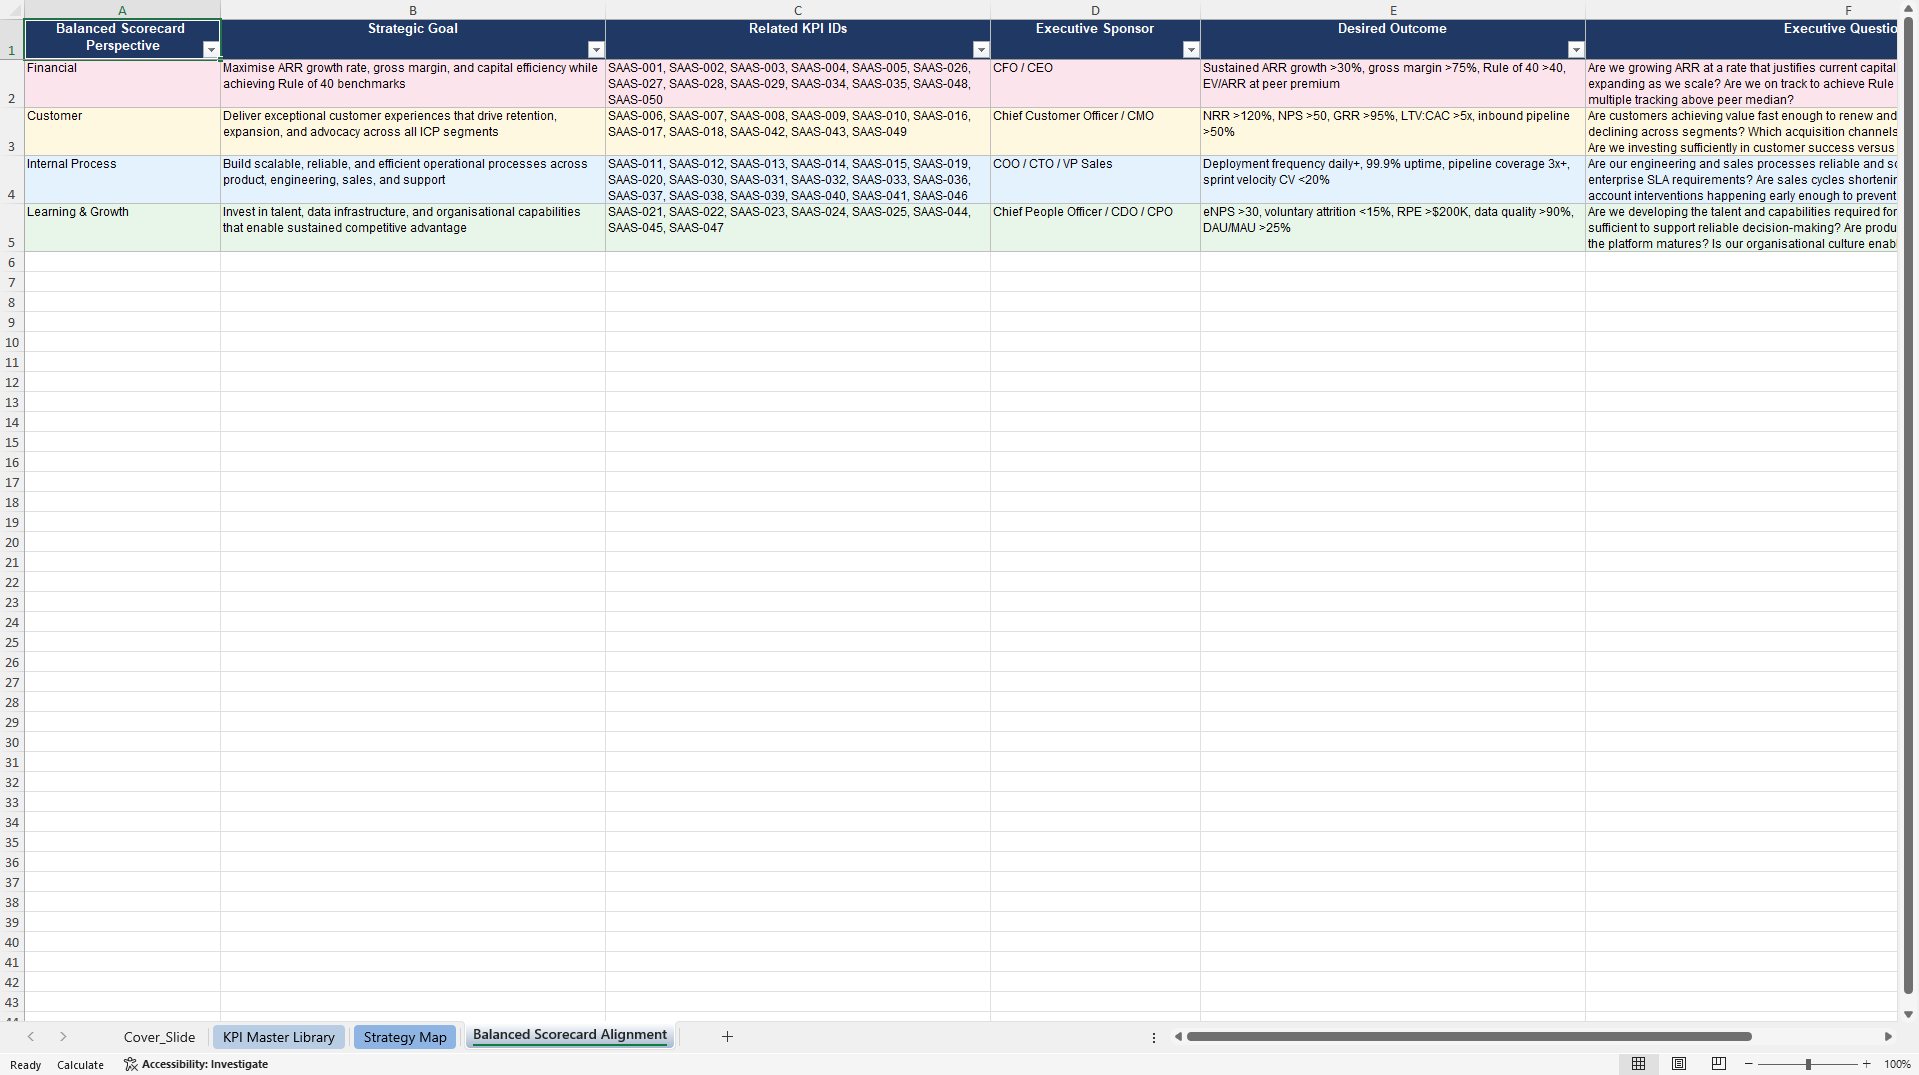Click the Normal view icon in status bar
This screenshot has width=1919, height=1075.
[1638, 1064]
